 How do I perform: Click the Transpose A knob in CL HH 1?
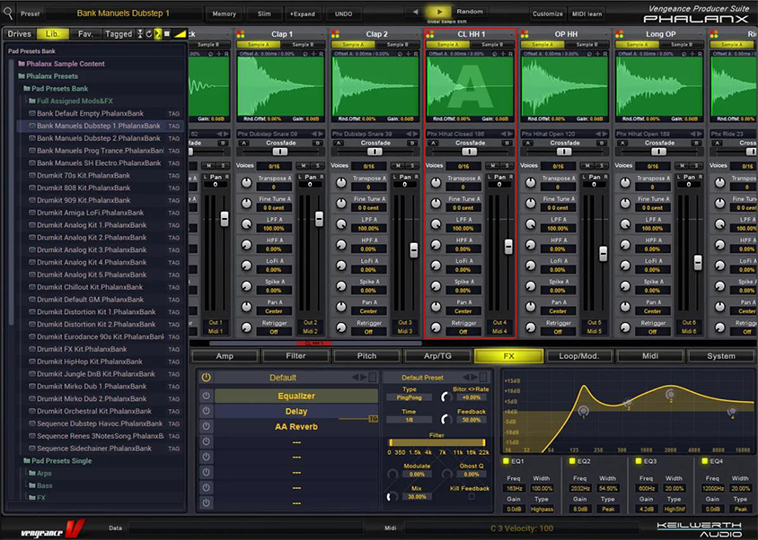[435, 182]
